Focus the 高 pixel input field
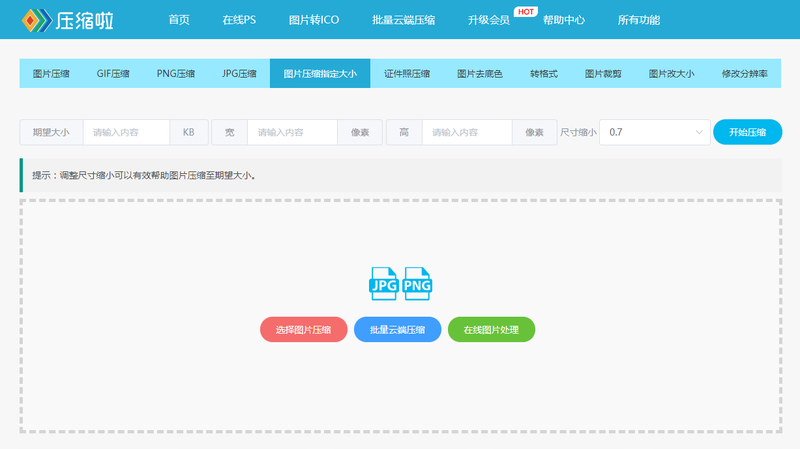The height and width of the screenshot is (449, 800). tap(467, 132)
